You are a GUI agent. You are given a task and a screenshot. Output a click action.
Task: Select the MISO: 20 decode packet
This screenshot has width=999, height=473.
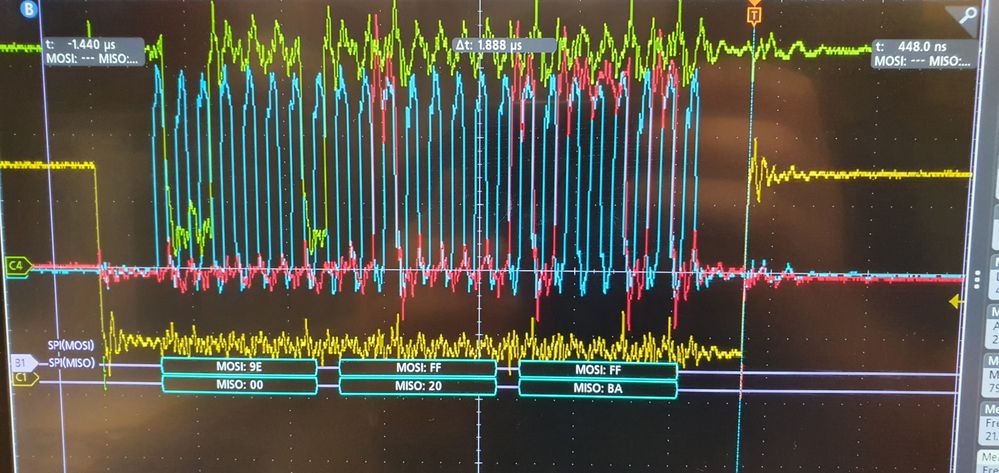[417, 386]
